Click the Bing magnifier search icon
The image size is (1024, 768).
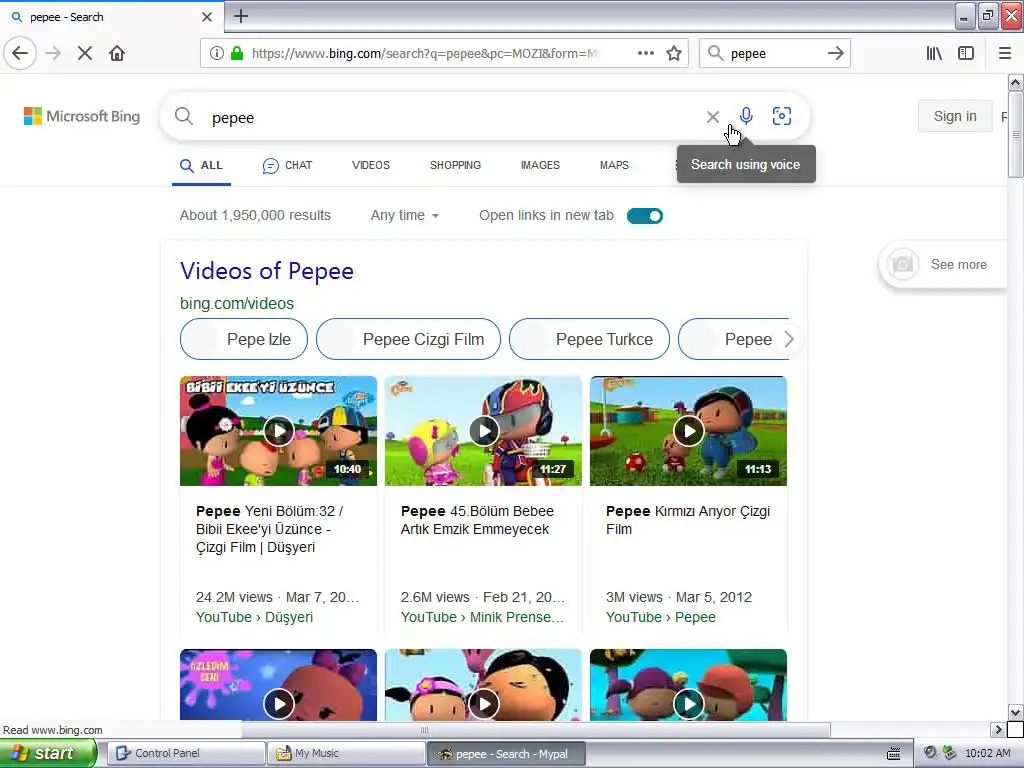click(184, 117)
